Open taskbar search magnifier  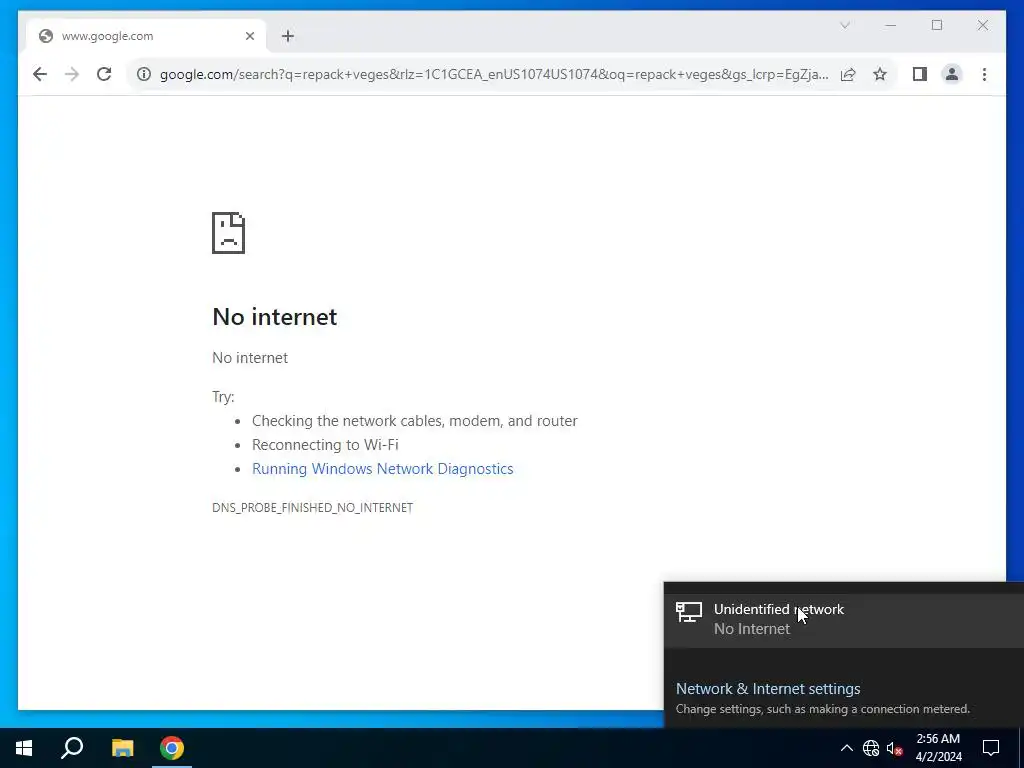(72, 748)
